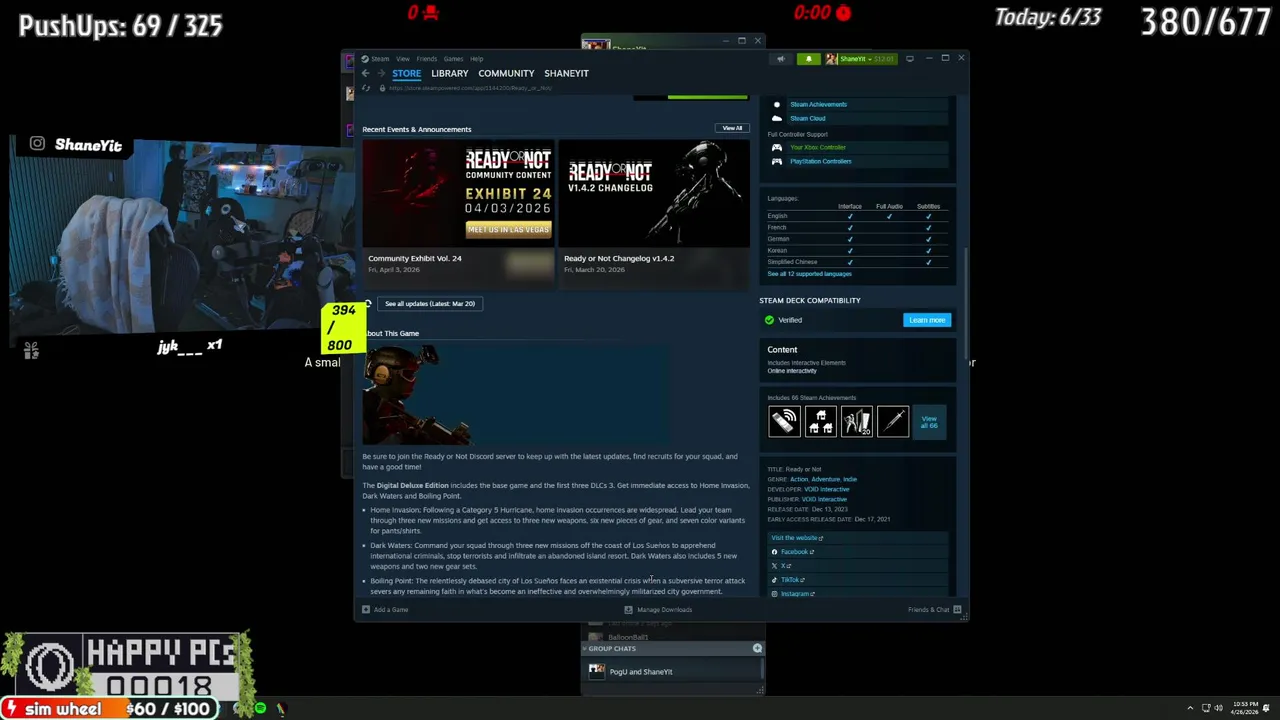The width and height of the screenshot is (1280, 720).
Task: Click VOID Interactive publisher link
Action: (824, 499)
